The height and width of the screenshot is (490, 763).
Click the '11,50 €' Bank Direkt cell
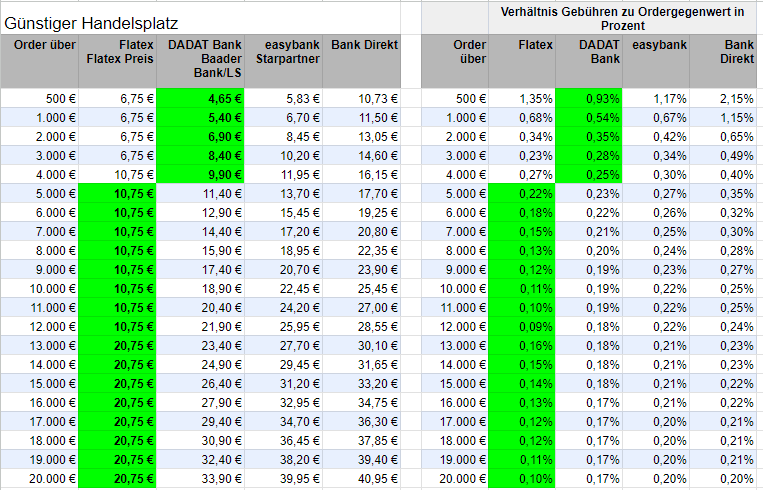(x=362, y=118)
